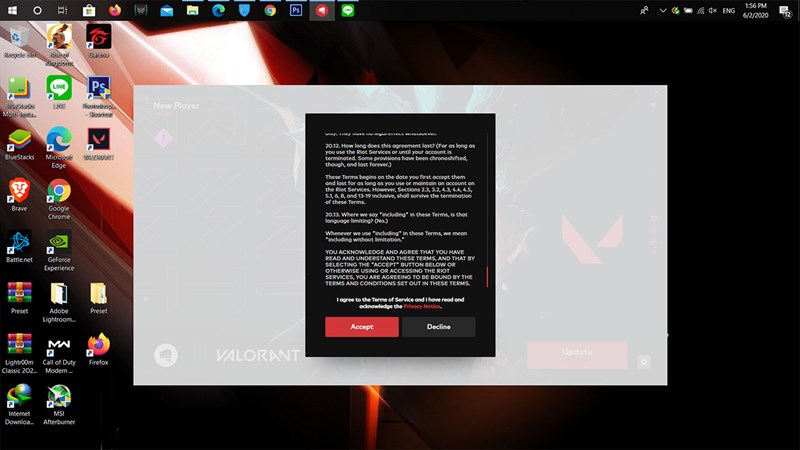
Task: Open the VALORANT desktop shortcut
Action: [x=98, y=144]
